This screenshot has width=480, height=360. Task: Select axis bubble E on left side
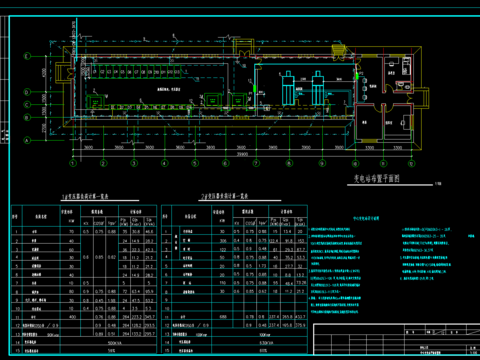click(x=27, y=56)
